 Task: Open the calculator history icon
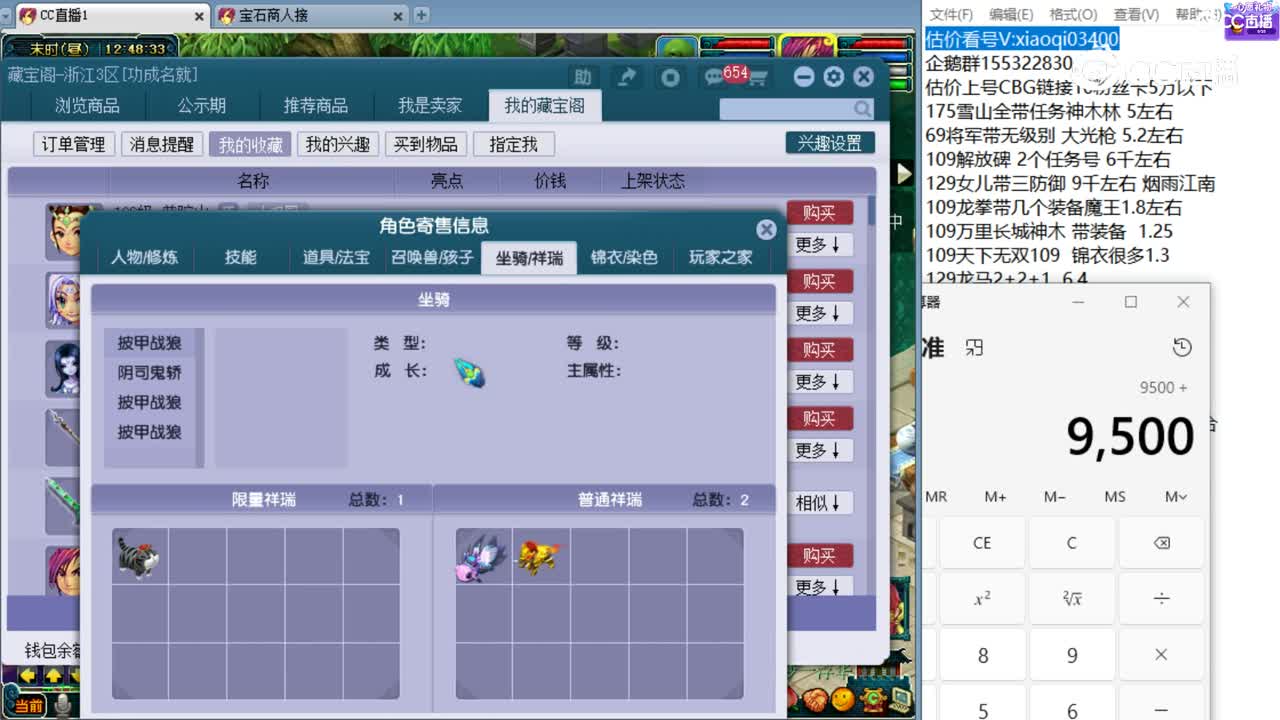coord(1182,347)
